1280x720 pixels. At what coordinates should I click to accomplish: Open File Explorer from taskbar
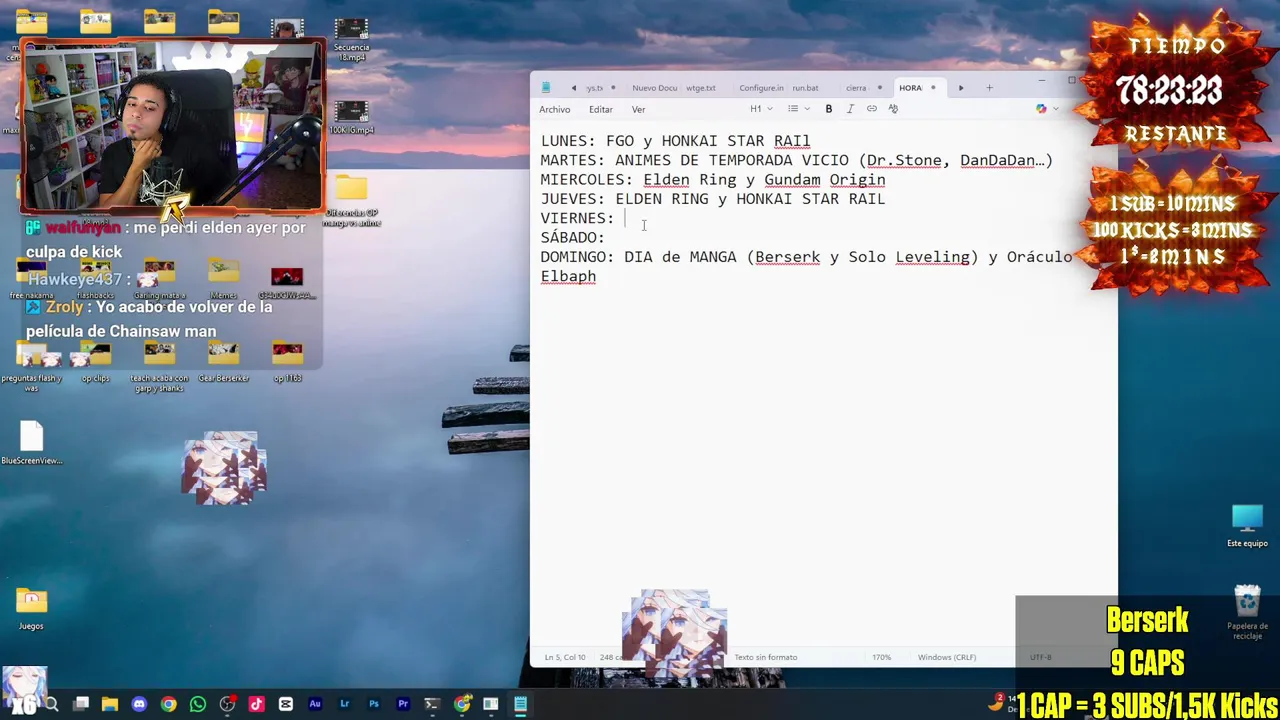click(x=110, y=704)
